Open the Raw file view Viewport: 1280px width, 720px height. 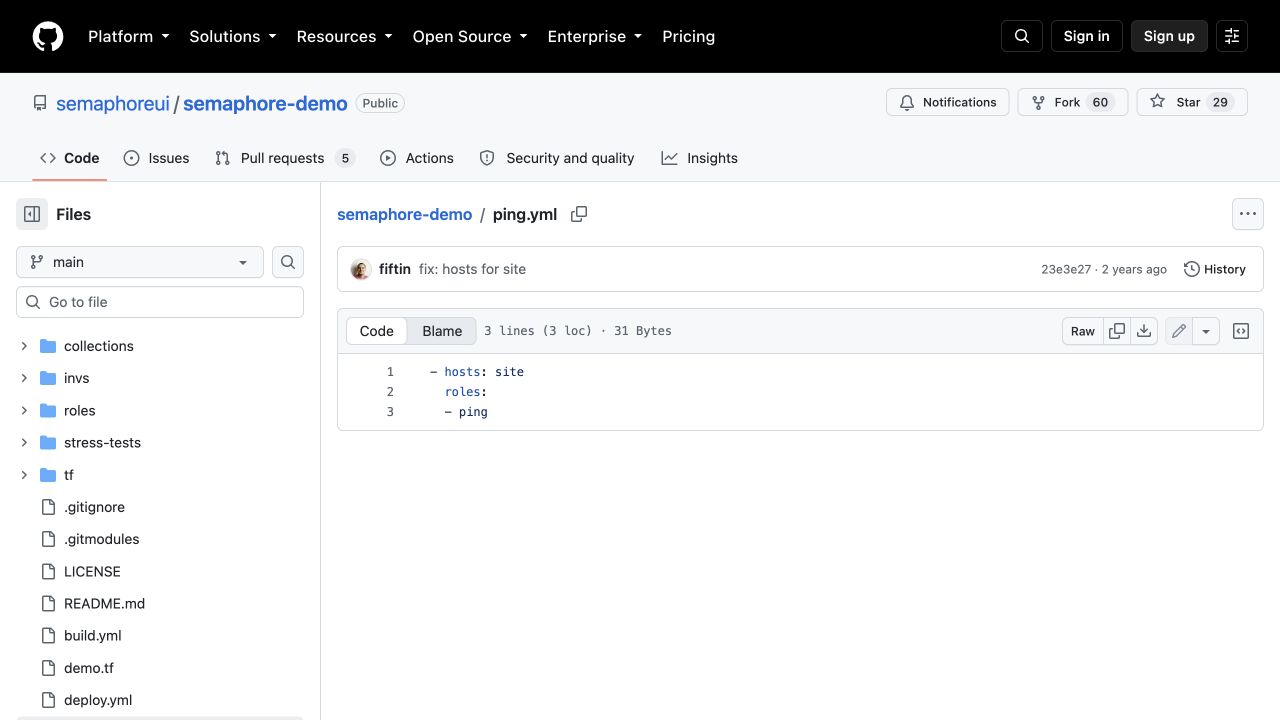(1083, 331)
